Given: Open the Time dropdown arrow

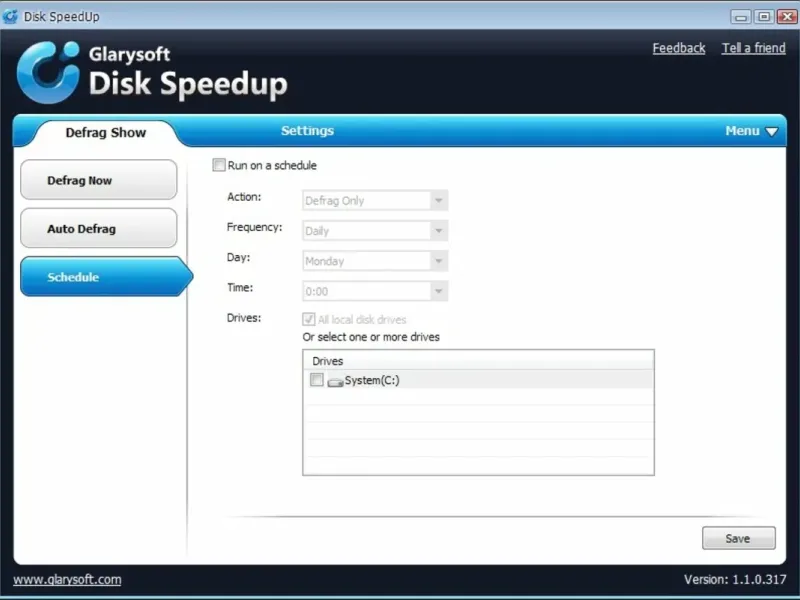Looking at the screenshot, I should (x=439, y=291).
